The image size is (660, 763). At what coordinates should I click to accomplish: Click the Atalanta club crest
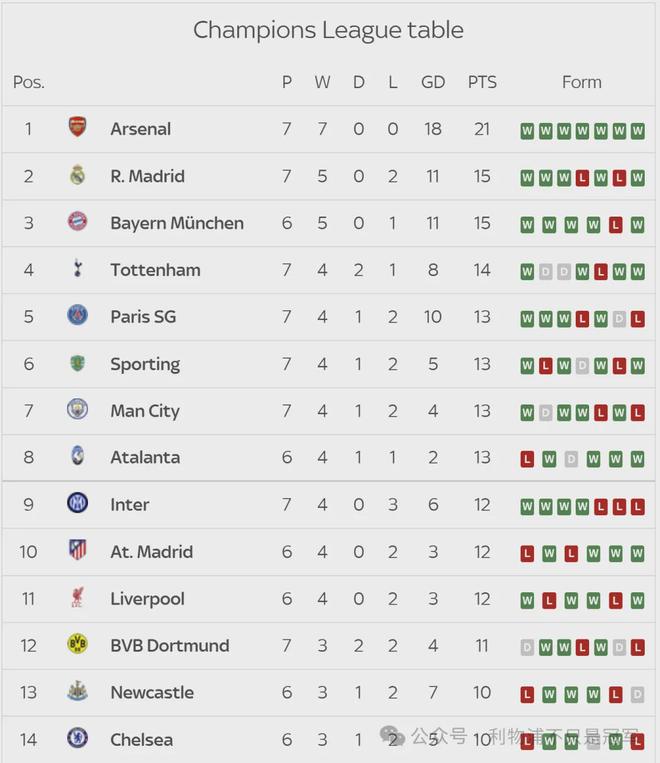pyautogui.click(x=77, y=457)
